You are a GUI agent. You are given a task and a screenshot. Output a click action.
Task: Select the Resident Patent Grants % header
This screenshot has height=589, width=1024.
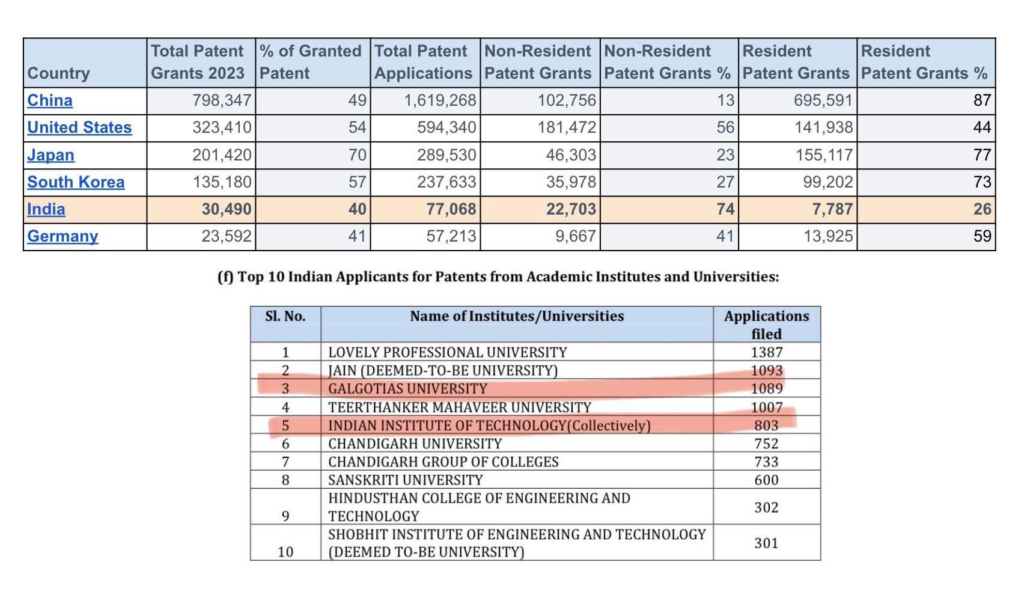[x=925, y=62]
